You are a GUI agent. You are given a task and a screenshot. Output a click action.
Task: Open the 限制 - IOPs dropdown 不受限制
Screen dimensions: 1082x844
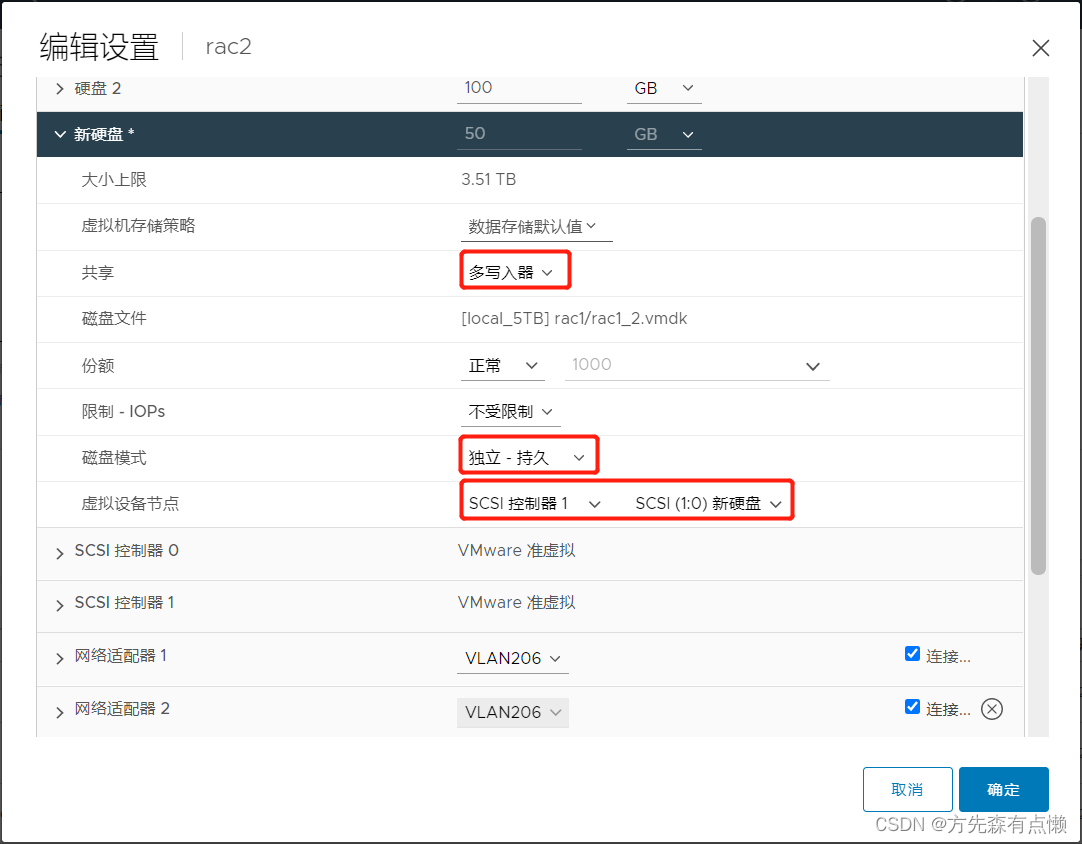click(510, 410)
